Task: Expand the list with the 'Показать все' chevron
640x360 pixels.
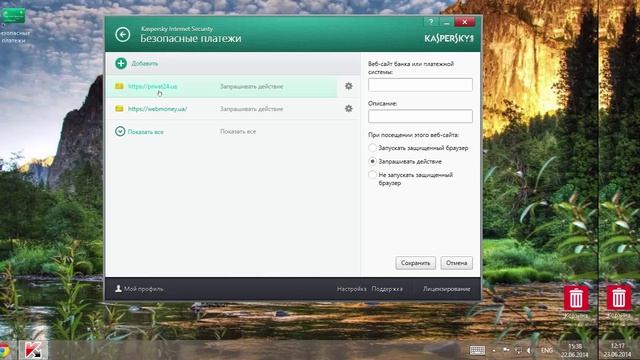Action: point(120,131)
